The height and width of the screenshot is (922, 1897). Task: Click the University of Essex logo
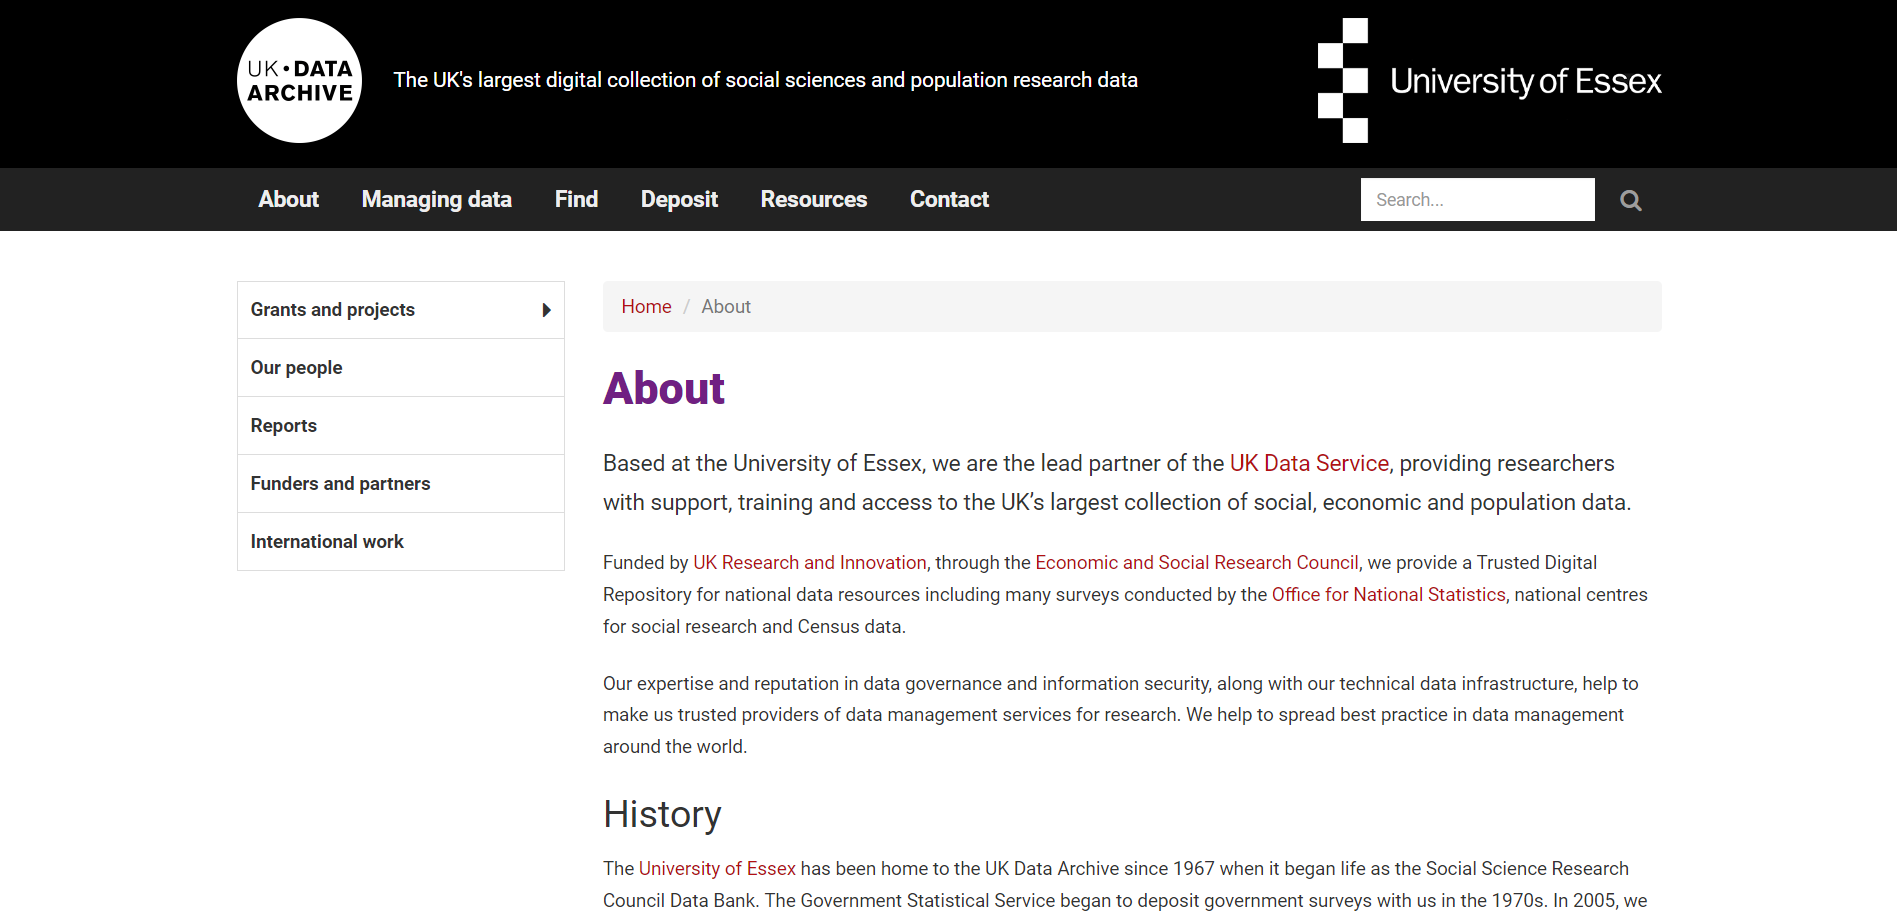pyautogui.click(x=1489, y=81)
